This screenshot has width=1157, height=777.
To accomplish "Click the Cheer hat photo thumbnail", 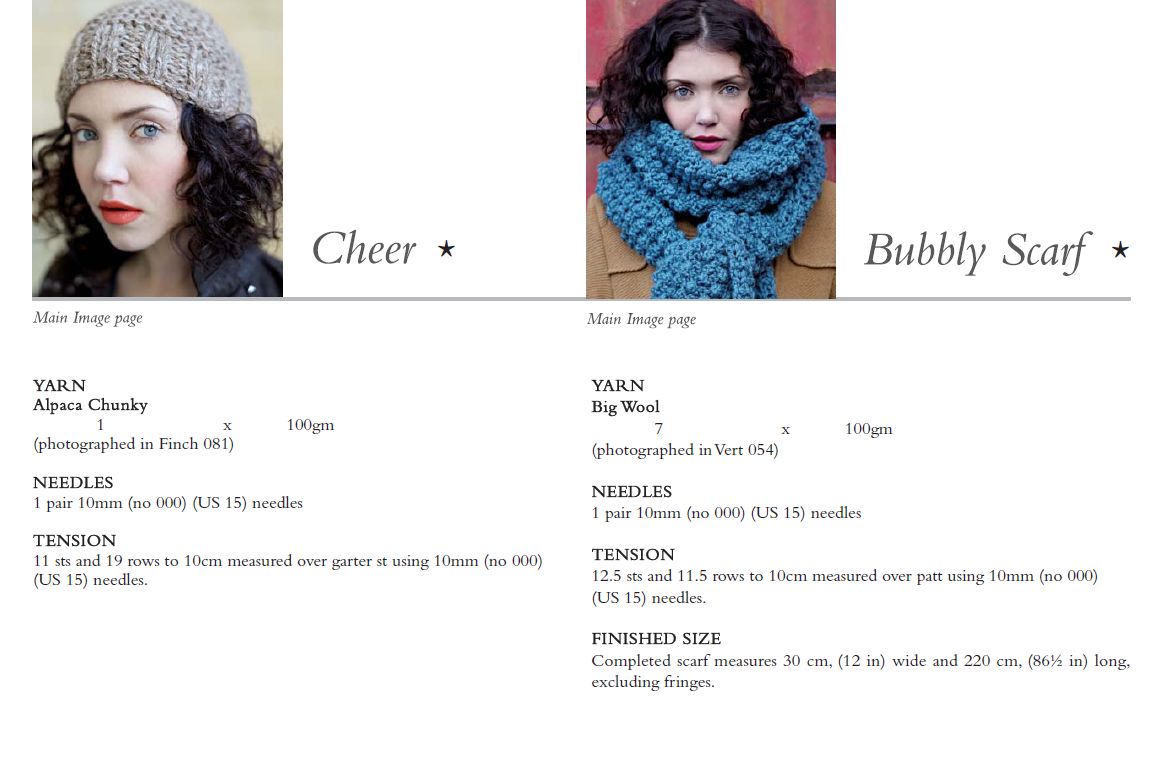I will pyautogui.click(x=157, y=148).
